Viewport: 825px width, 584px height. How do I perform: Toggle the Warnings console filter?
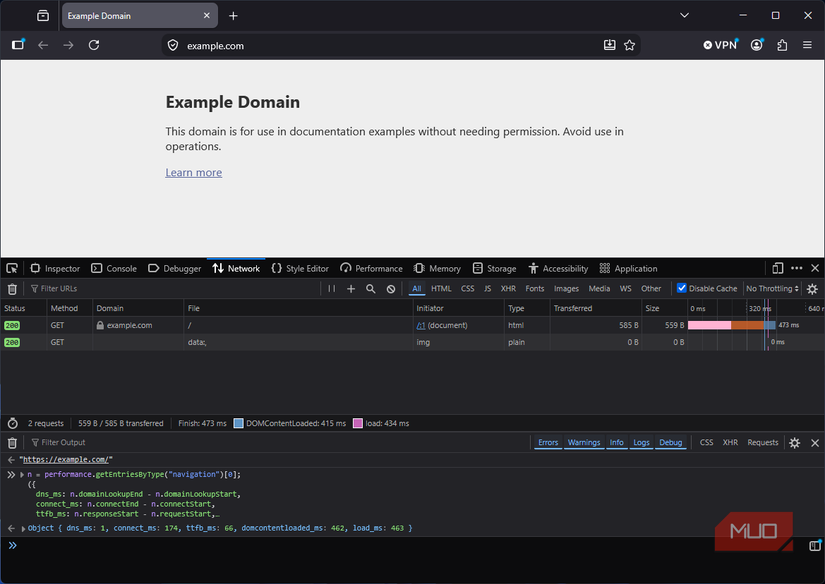583,442
